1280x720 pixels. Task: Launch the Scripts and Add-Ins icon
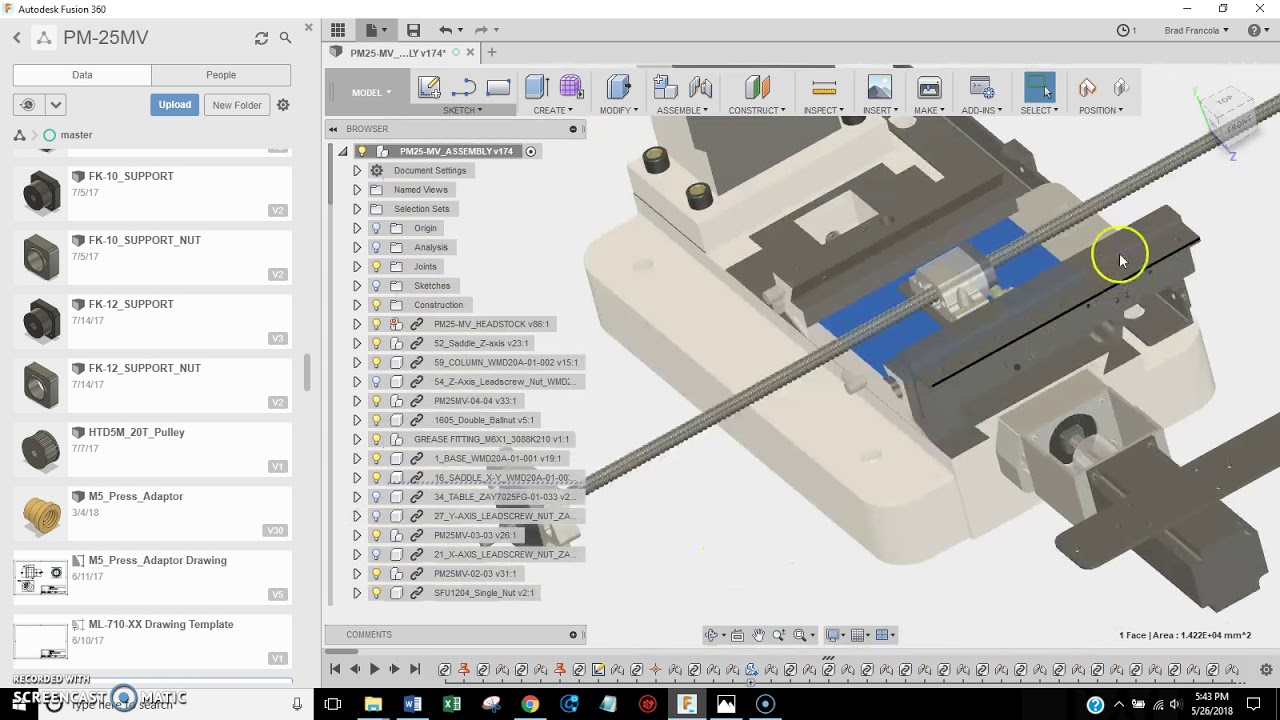tap(982, 87)
